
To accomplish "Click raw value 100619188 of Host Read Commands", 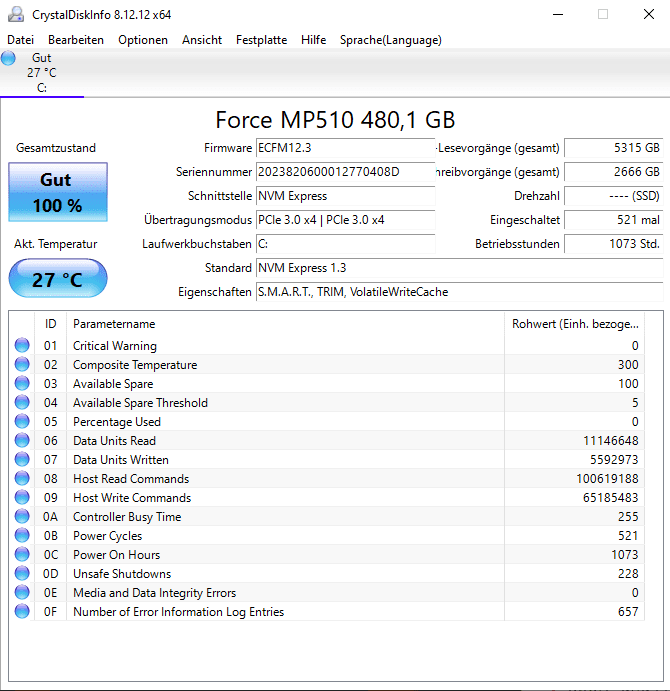I will (x=607, y=479).
